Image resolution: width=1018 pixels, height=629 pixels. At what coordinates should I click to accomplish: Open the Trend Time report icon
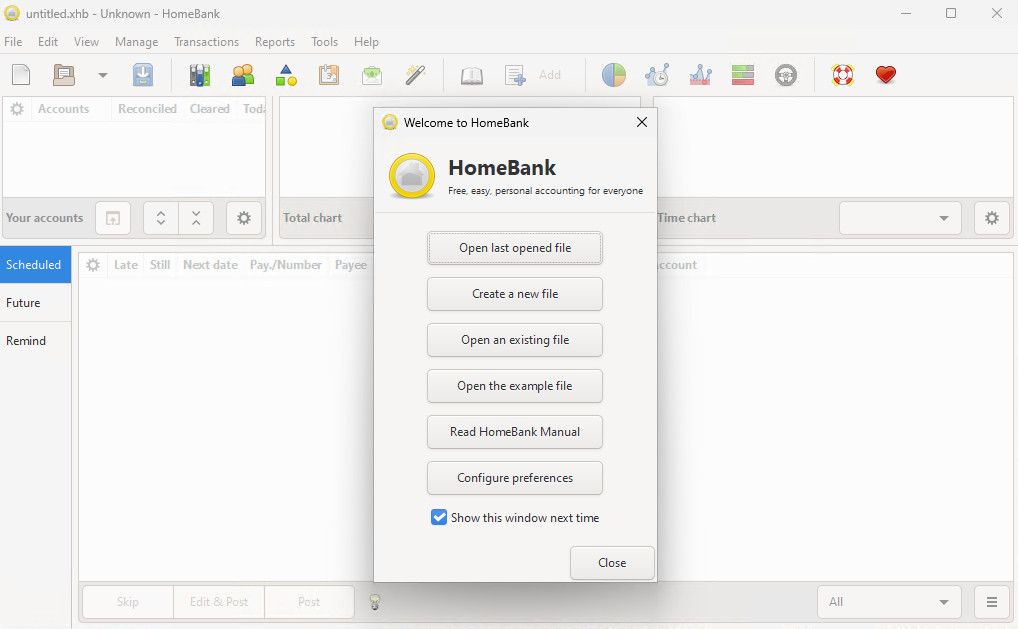(x=657, y=75)
